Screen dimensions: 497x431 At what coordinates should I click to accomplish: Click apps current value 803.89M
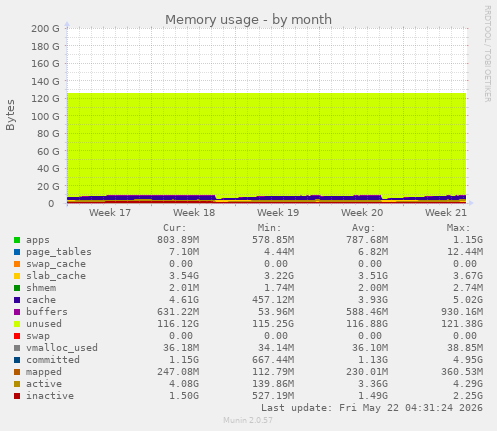pyautogui.click(x=178, y=240)
